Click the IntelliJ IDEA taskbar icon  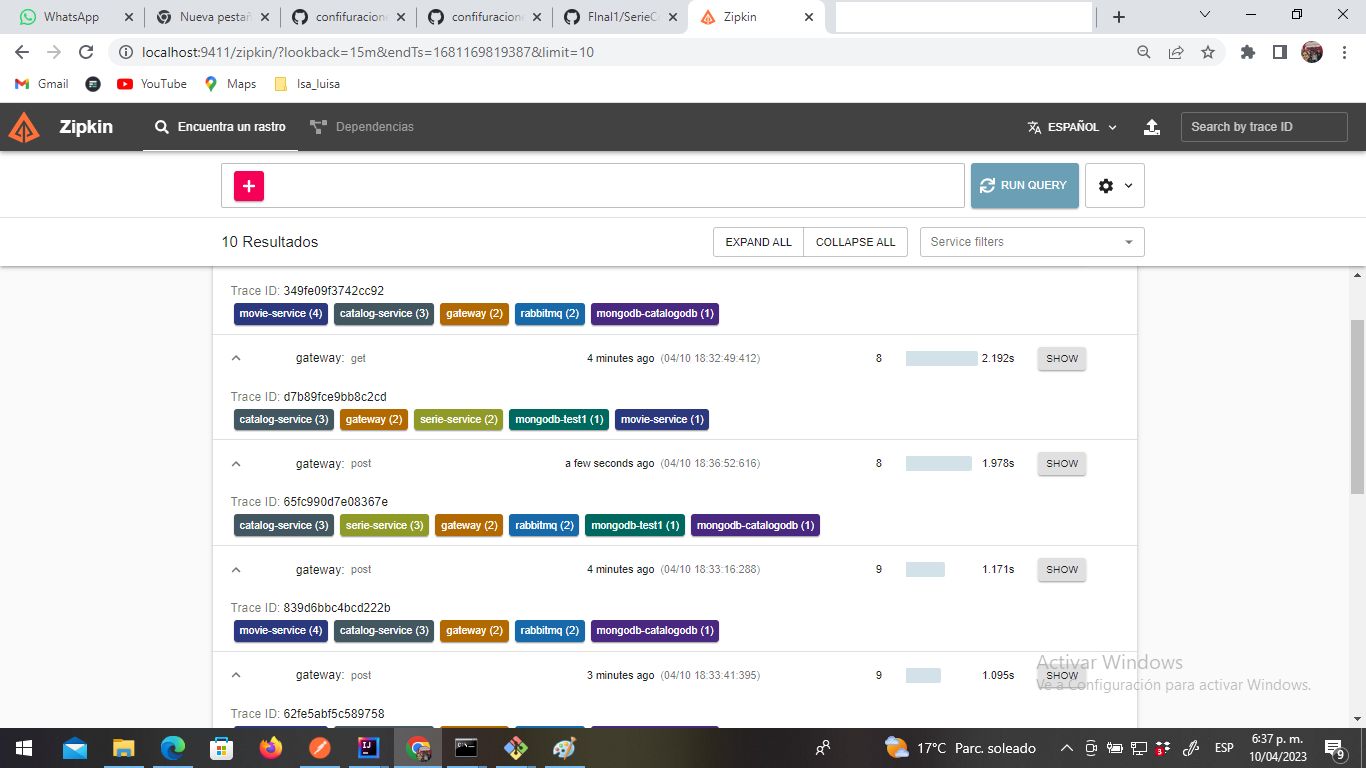[369, 747]
